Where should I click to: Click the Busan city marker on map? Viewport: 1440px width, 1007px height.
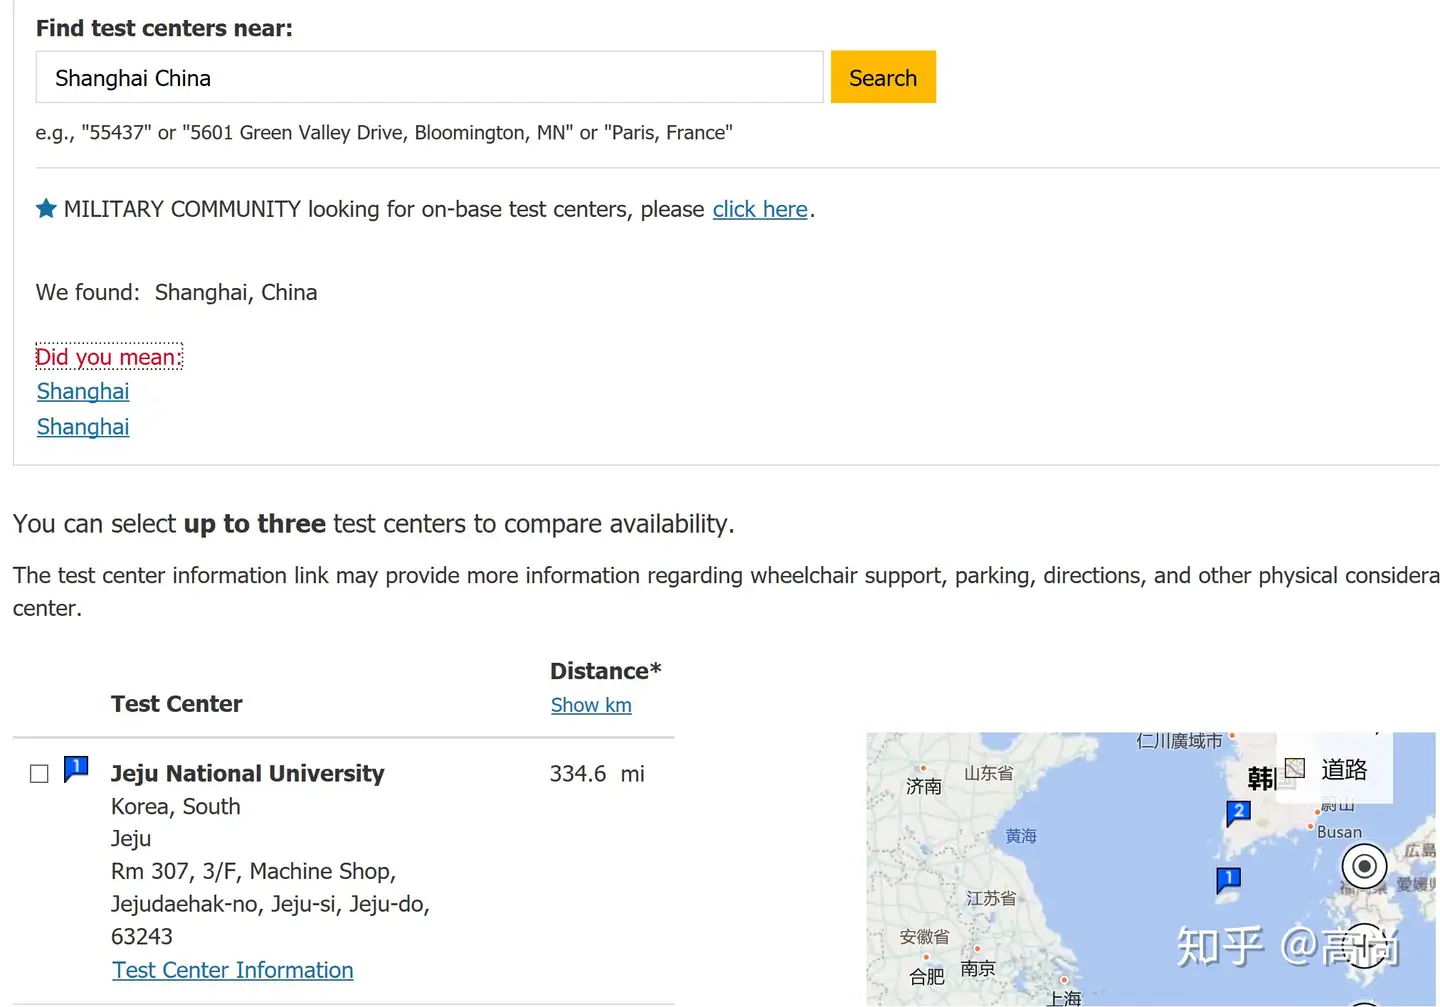click(x=1311, y=827)
